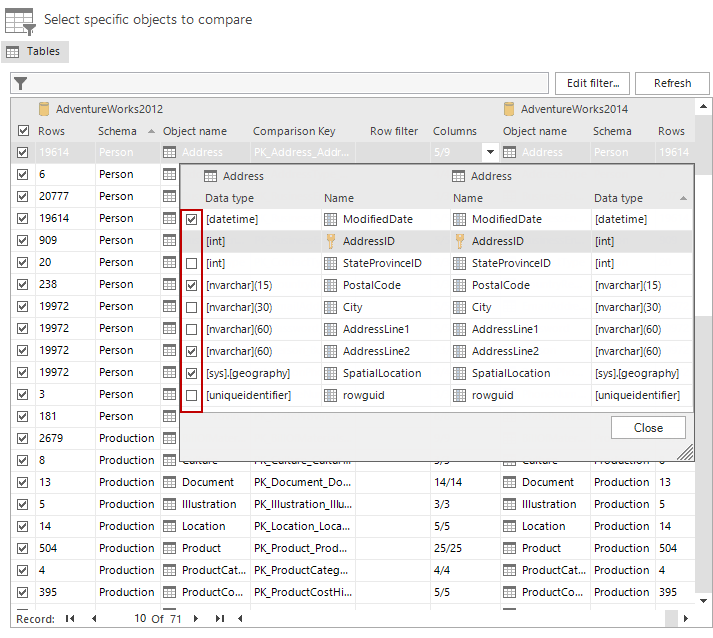Screen dimensions: 713x638
Task: Click the Tables tab grid icon
Action: point(13,52)
